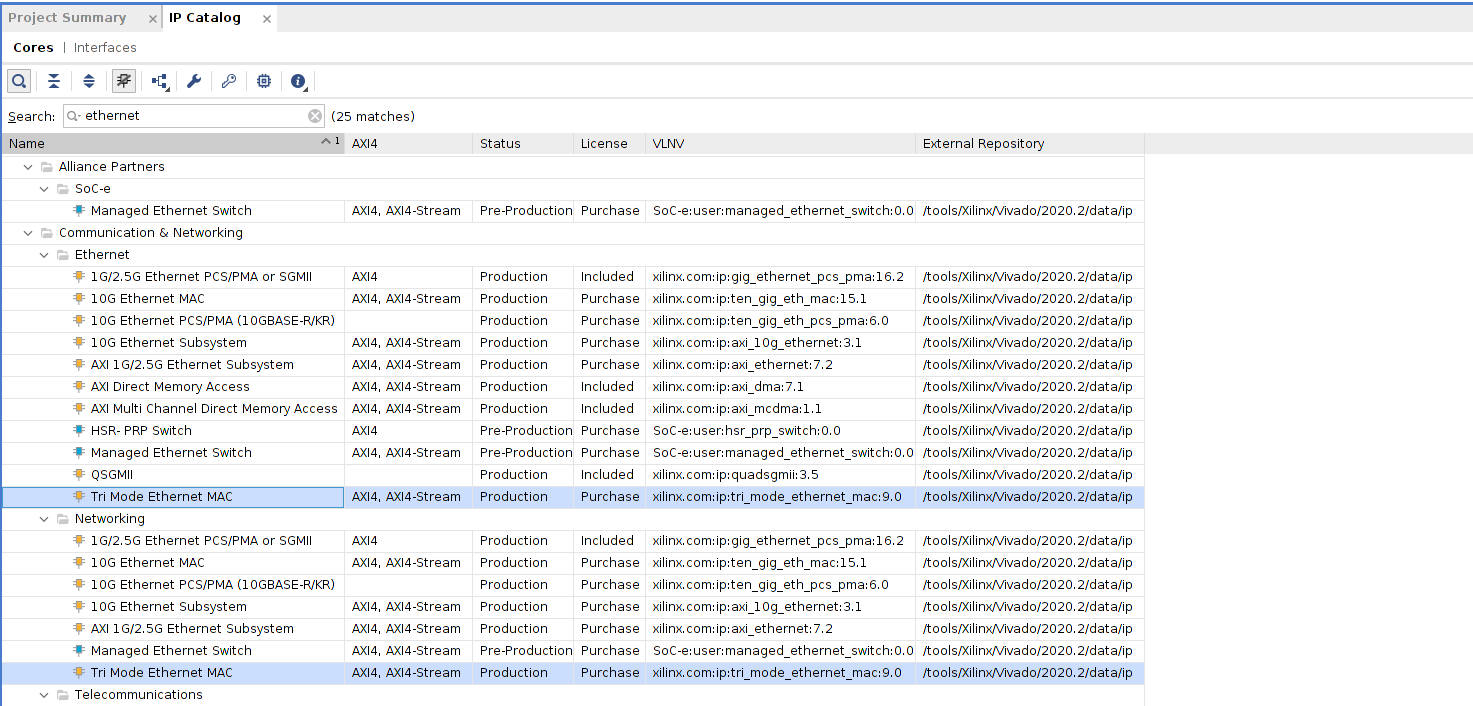Collapse the Telecommunications folder
Viewport: 1473px width, 706px height.
click(44, 695)
